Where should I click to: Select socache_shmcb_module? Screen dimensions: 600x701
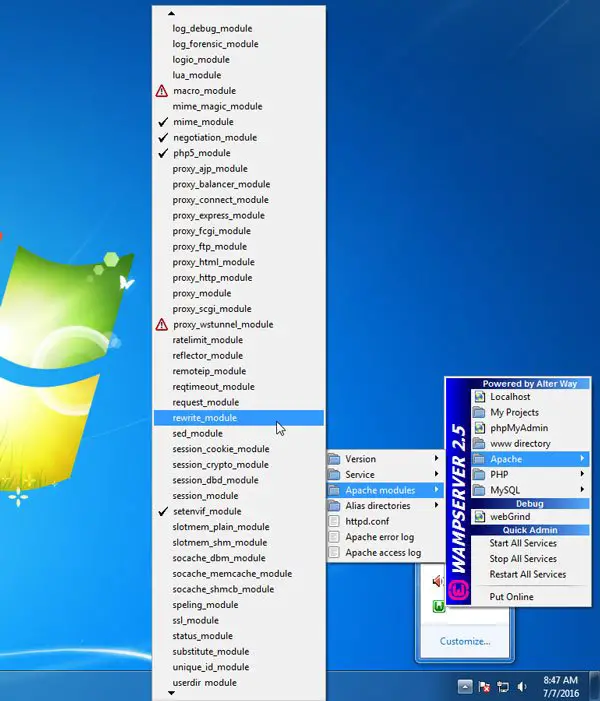pyautogui.click(x=238, y=589)
